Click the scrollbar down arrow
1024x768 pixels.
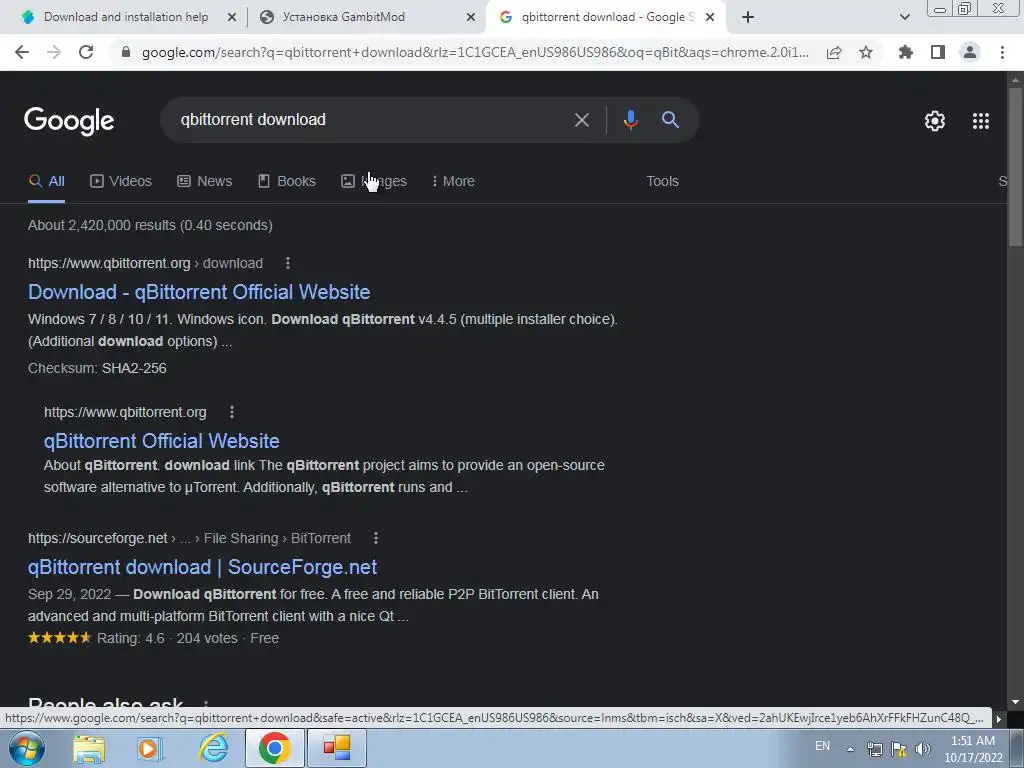pyautogui.click(x=1015, y=702)
